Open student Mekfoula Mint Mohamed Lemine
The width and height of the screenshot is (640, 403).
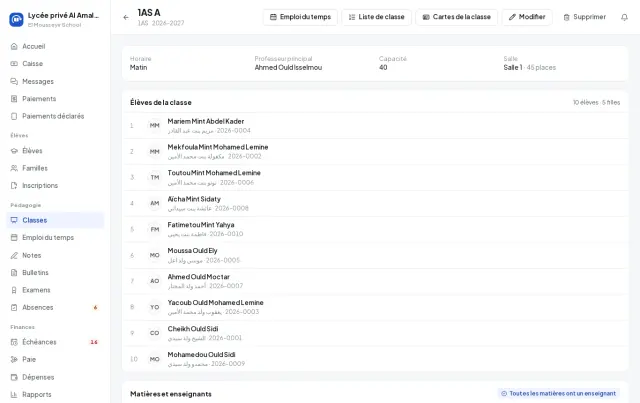point(375,151)
